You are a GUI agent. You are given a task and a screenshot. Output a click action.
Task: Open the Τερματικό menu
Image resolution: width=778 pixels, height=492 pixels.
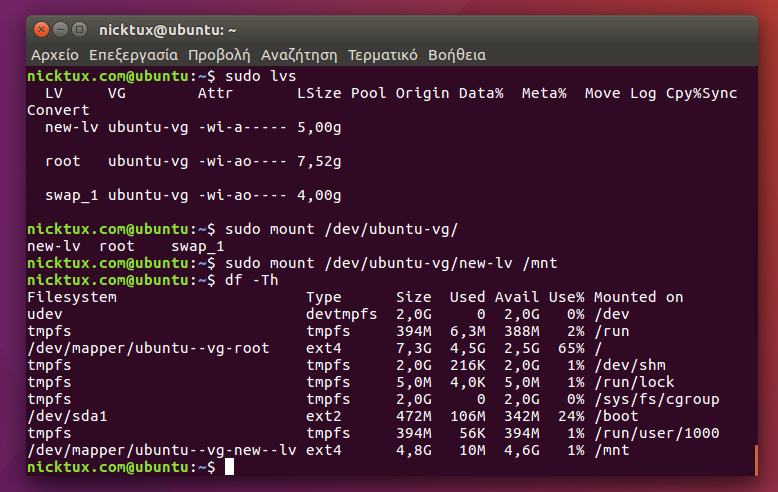(383, 55)
